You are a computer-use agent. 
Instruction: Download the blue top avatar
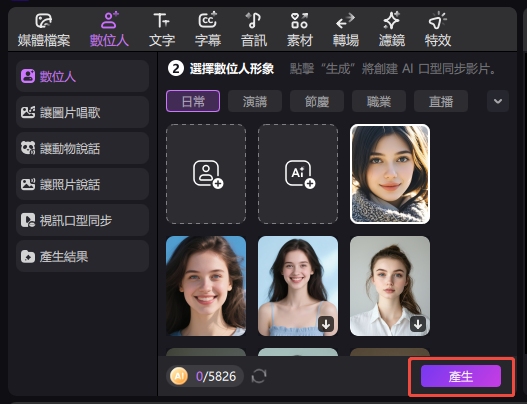click(x=326, y=324)
